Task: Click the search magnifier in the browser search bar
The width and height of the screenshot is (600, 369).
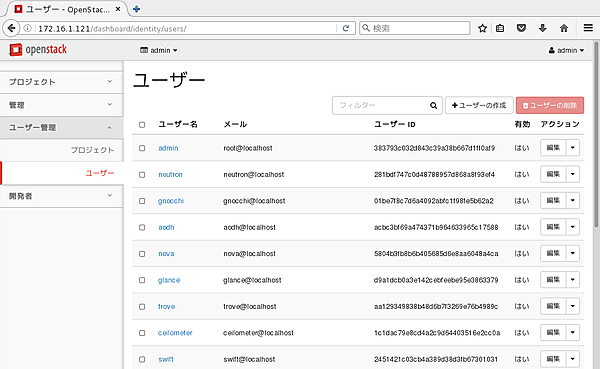Action: (366, 28)
